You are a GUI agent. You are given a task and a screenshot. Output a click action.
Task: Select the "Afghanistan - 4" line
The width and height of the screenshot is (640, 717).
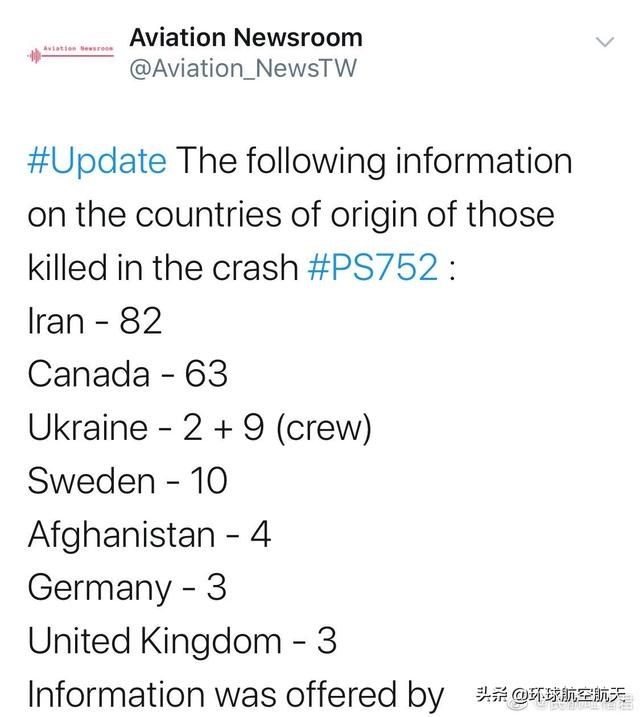coord(149,535)
